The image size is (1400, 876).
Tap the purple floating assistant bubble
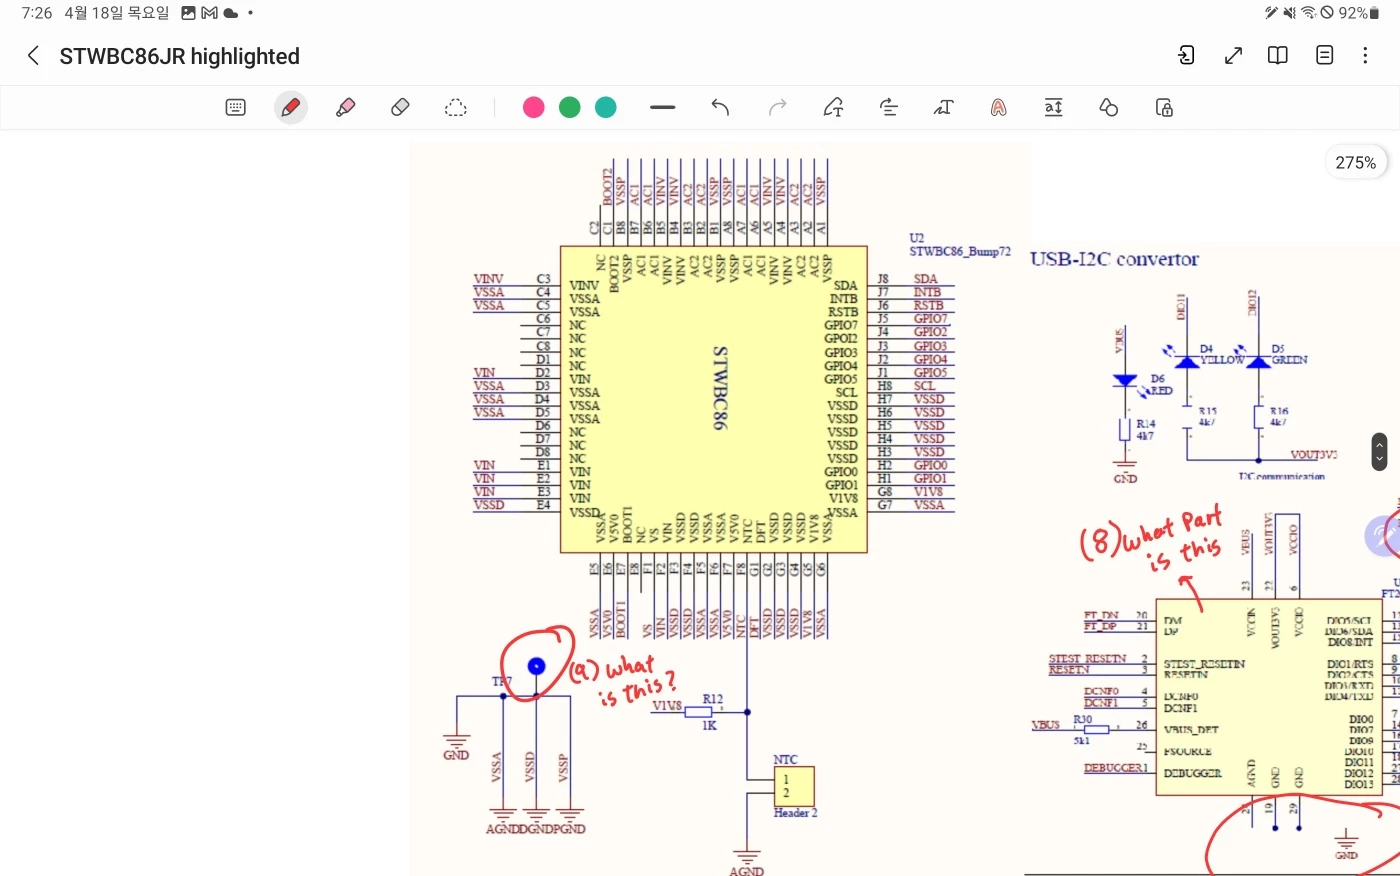(1383, 535)
